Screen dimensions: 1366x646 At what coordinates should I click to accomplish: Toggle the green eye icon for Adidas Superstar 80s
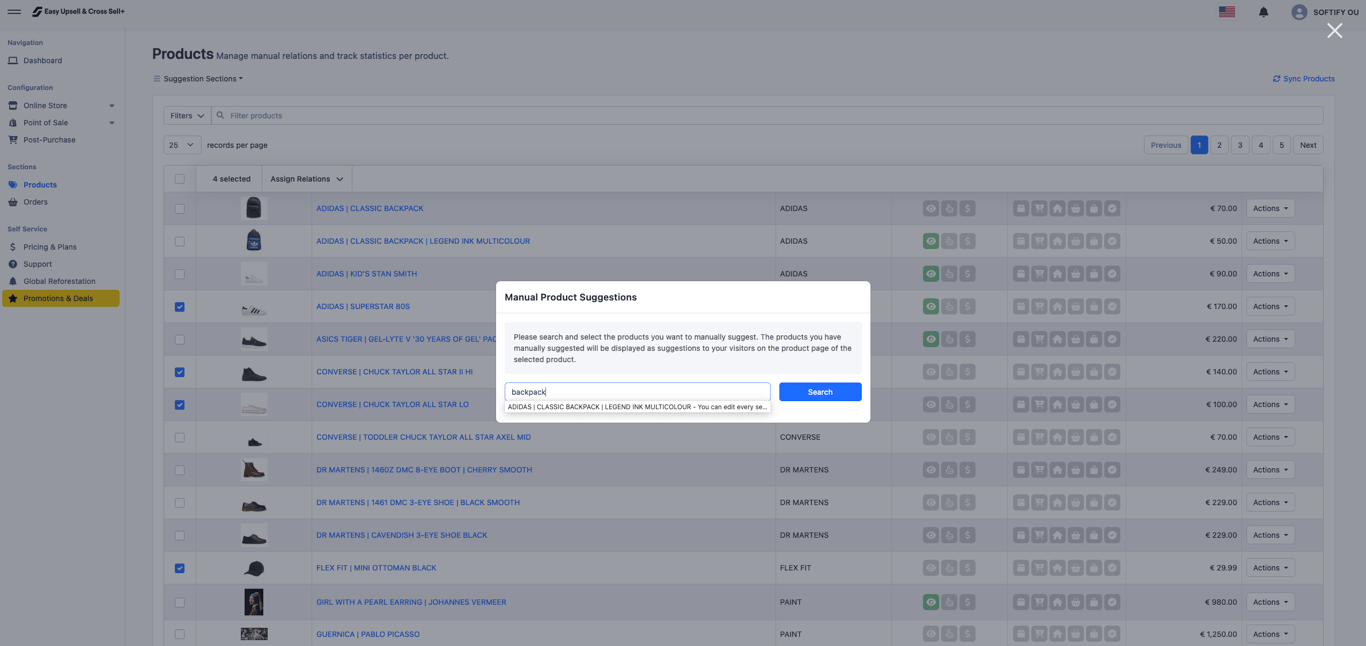[931, 307]
